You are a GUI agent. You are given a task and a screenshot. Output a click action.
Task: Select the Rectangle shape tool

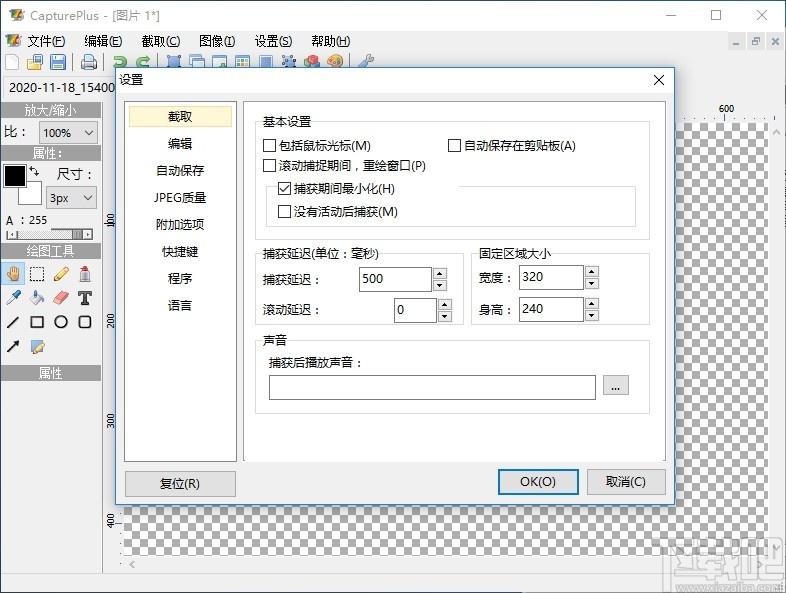(37, 322)
